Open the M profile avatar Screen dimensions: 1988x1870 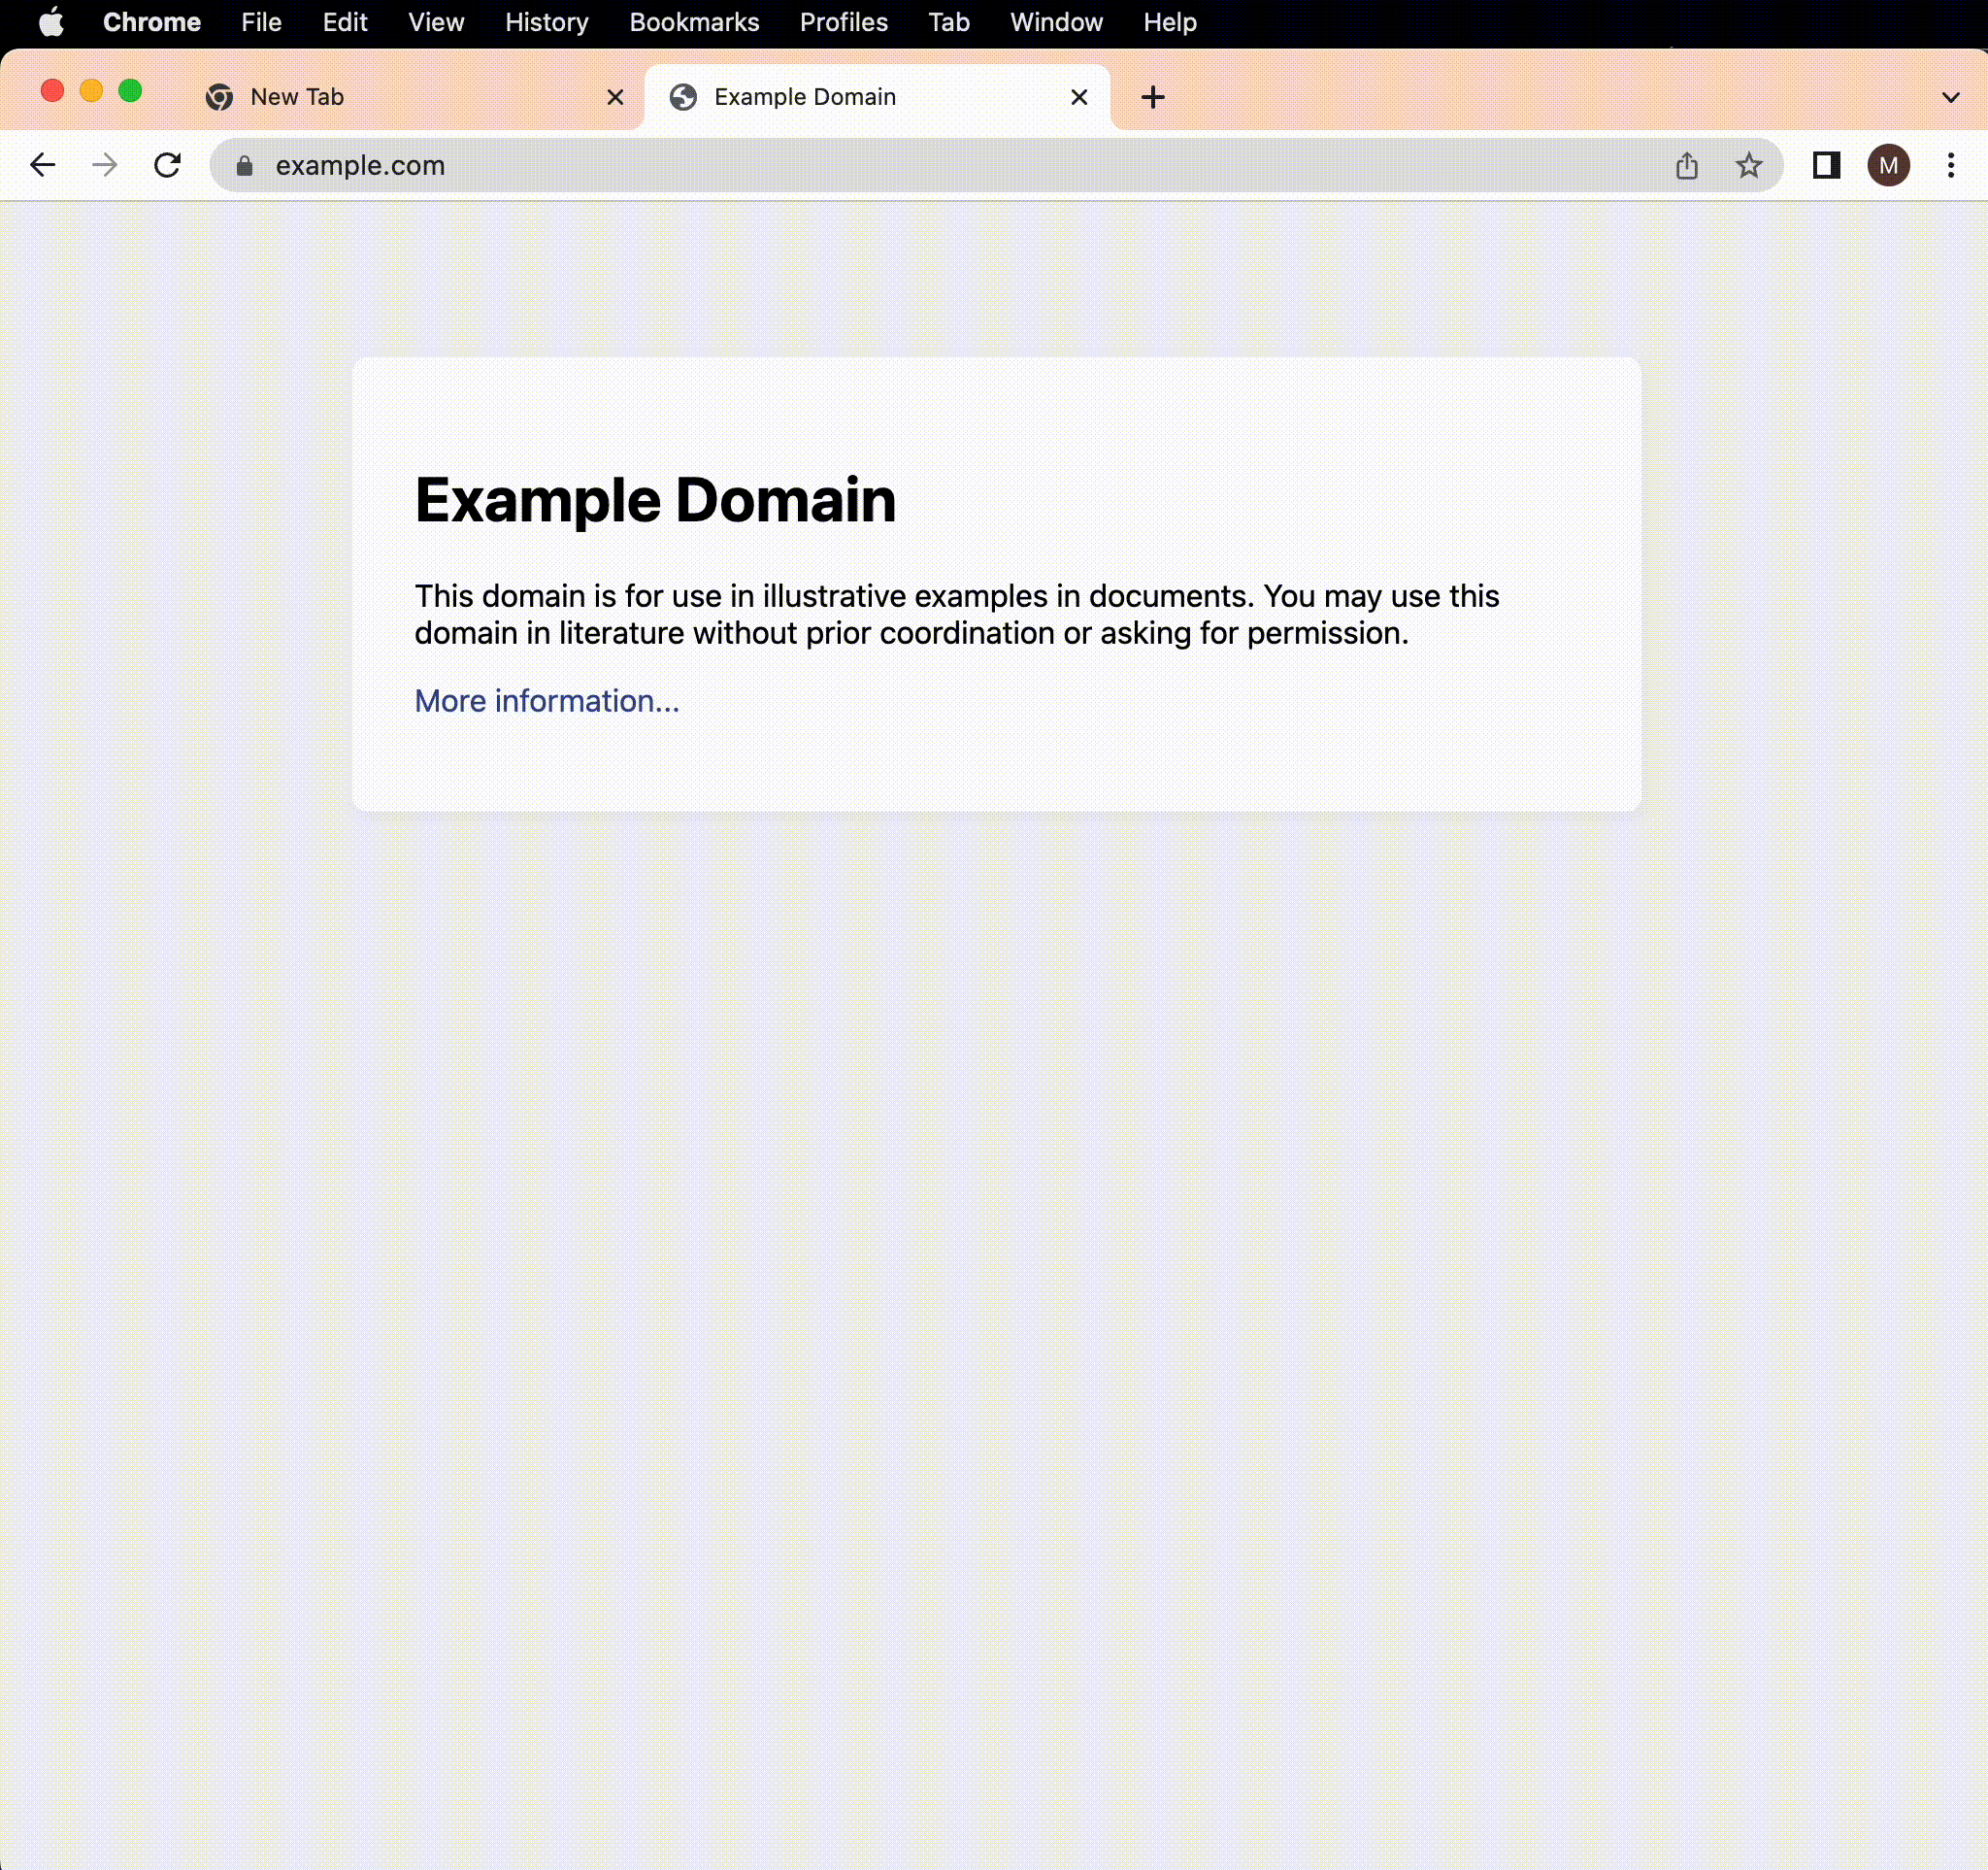click(1888, 165)
